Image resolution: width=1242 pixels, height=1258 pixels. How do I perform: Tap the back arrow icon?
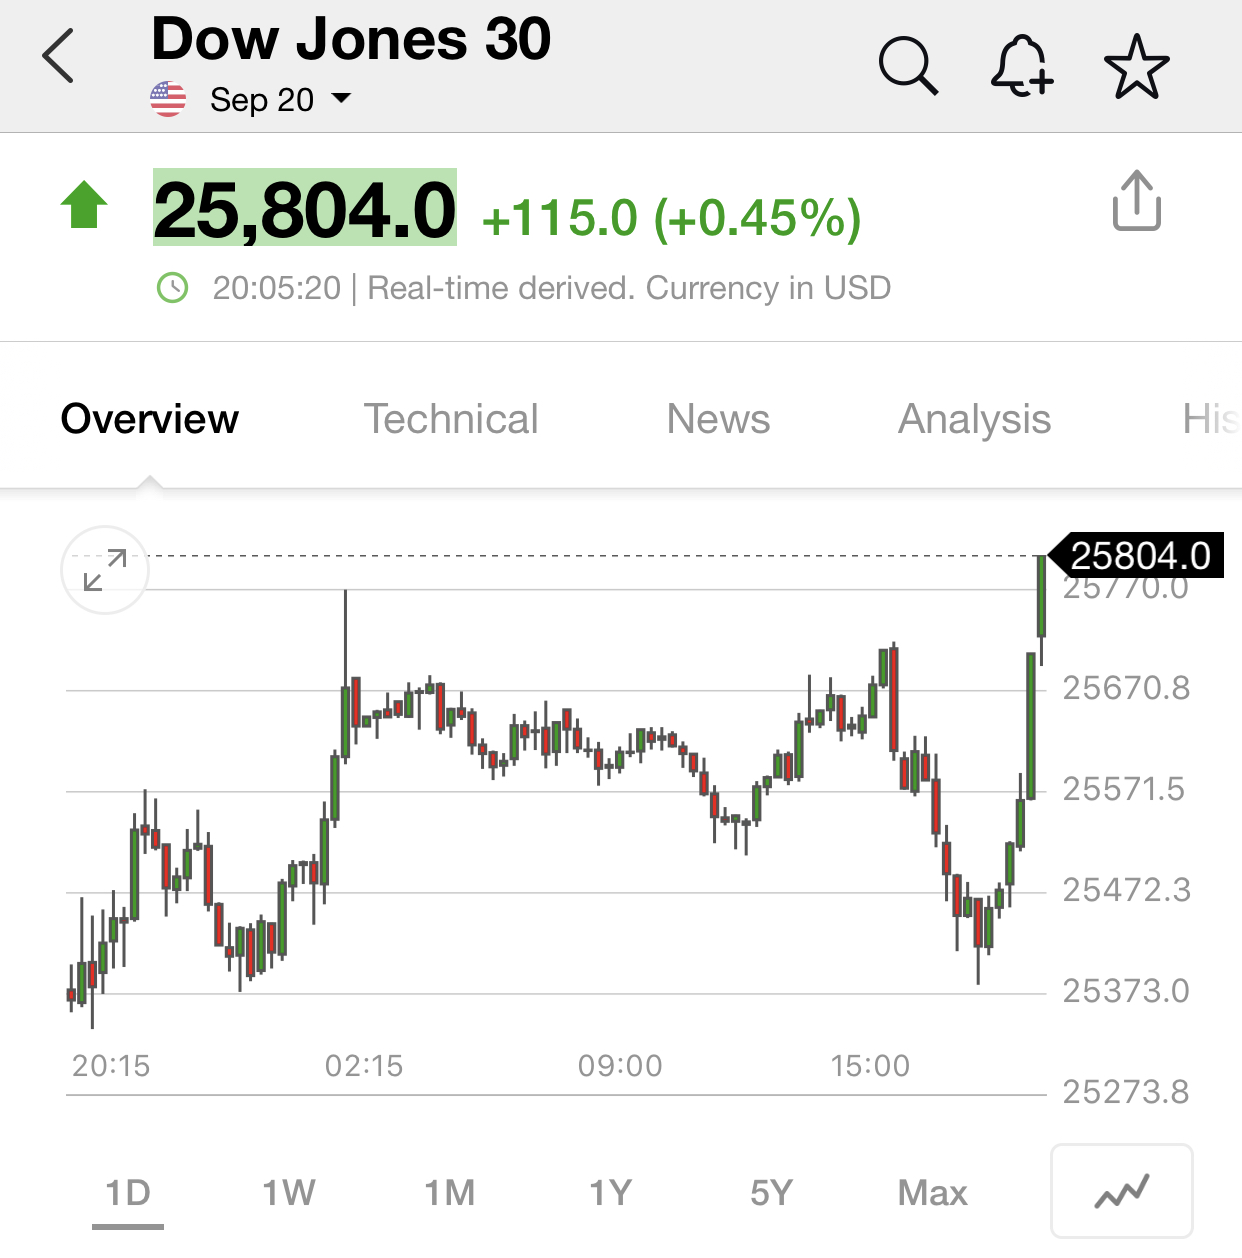(x=59, y=56)
